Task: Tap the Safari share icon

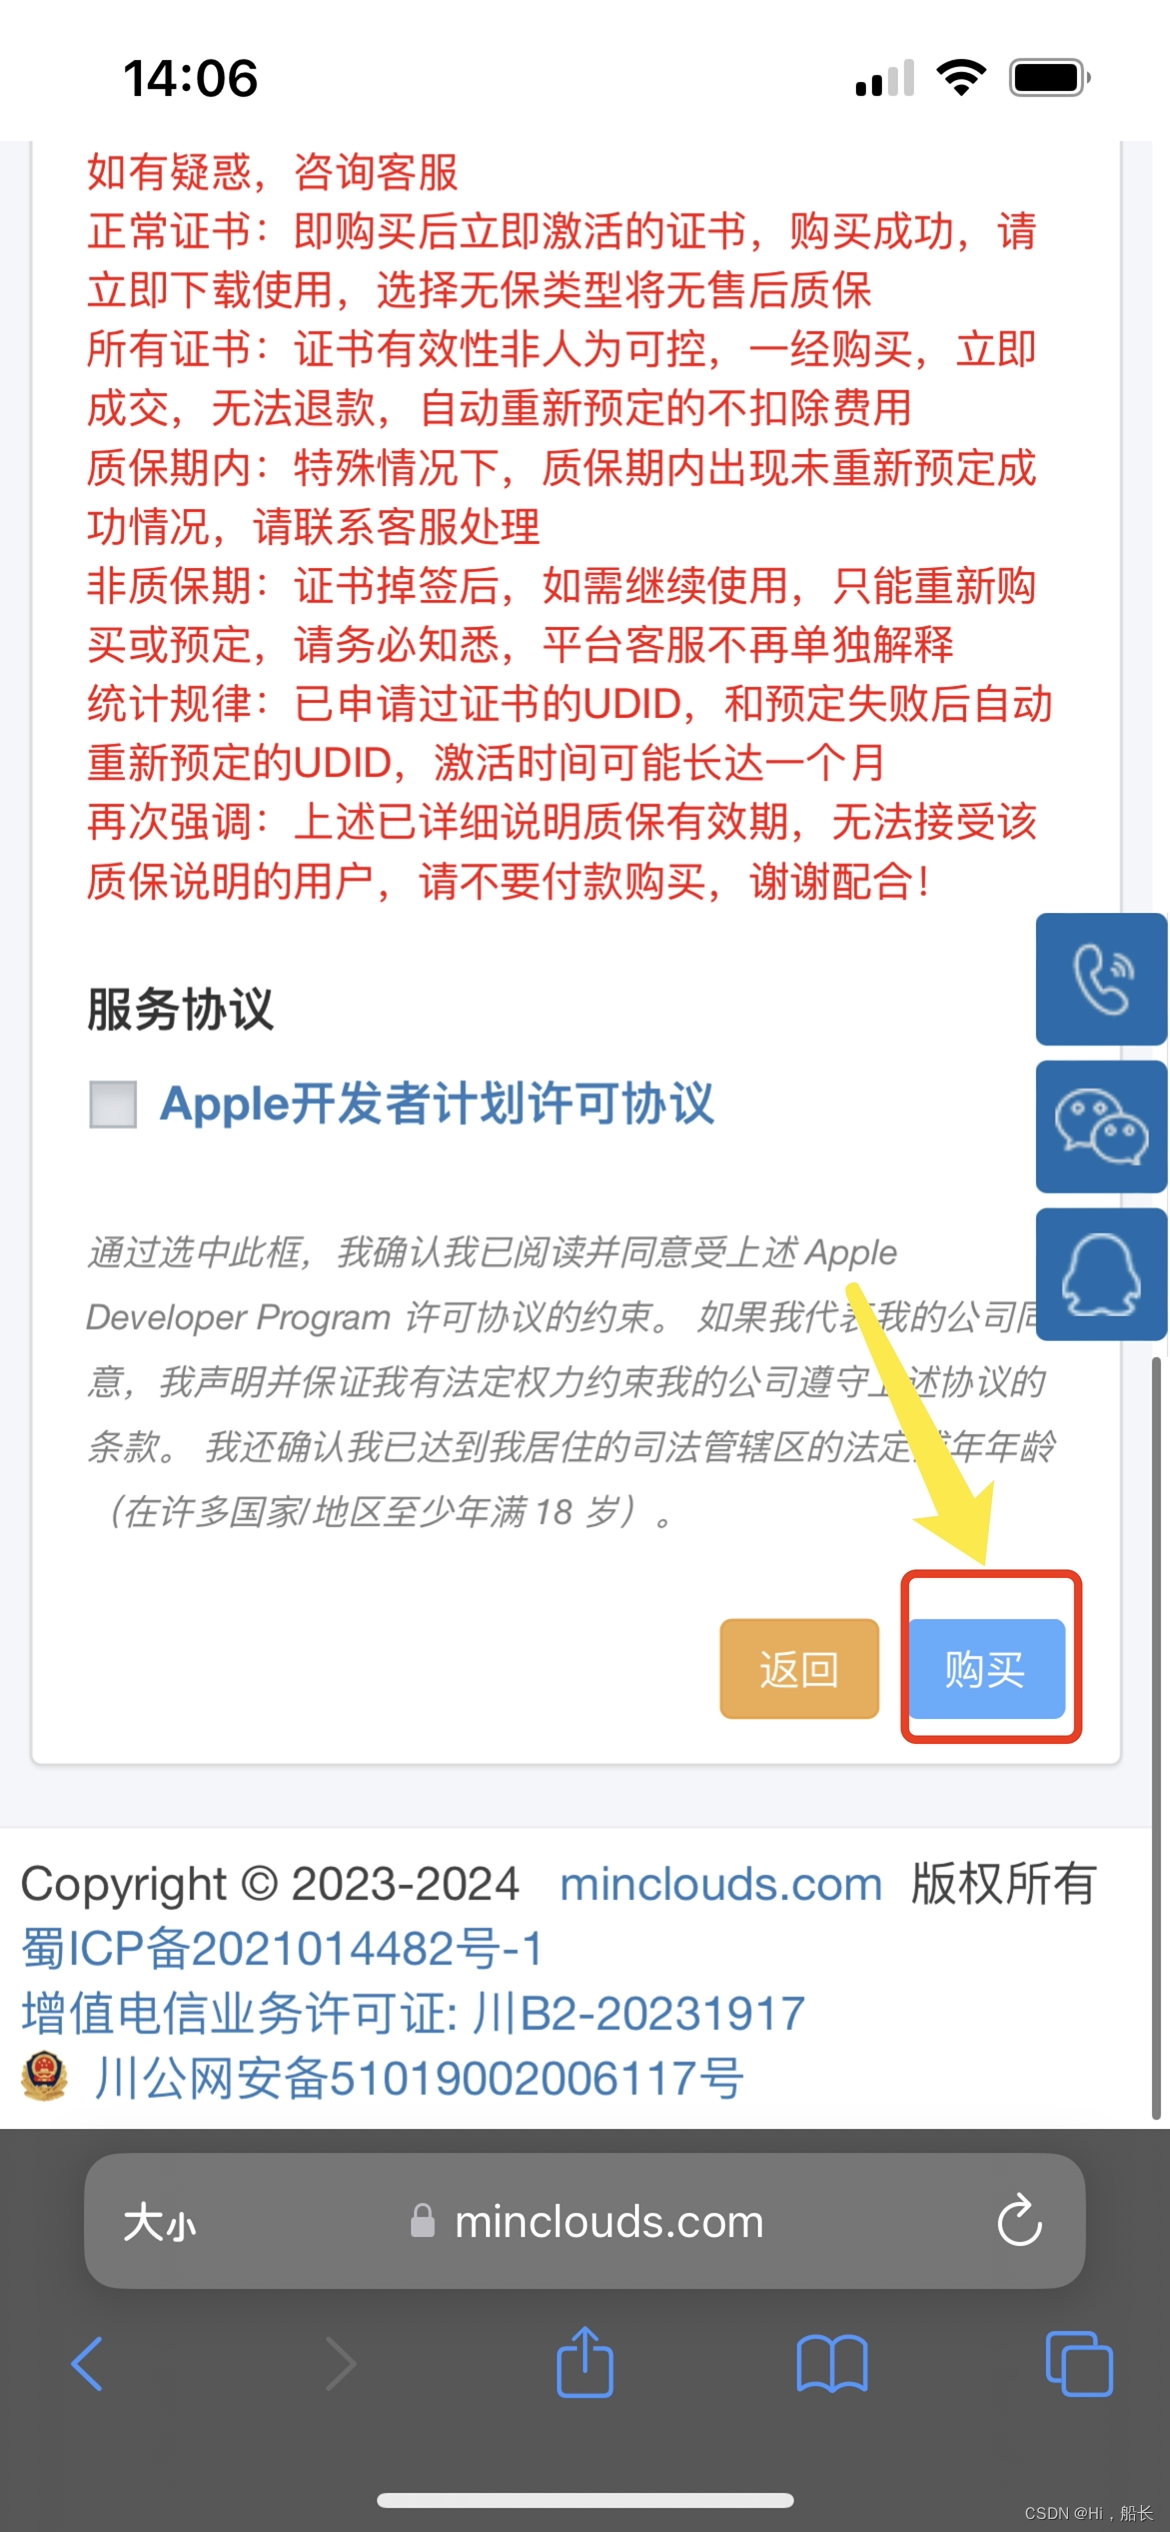Action: pyautogui.click(x=585, y=2362)
